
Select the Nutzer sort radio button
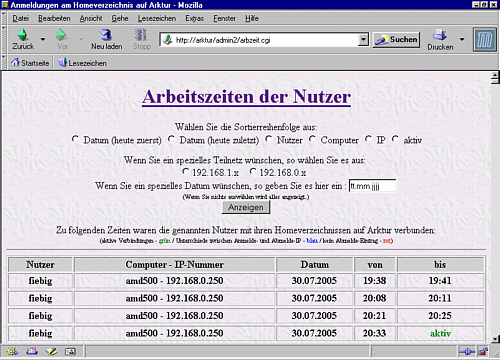click(x=269, y=139)
